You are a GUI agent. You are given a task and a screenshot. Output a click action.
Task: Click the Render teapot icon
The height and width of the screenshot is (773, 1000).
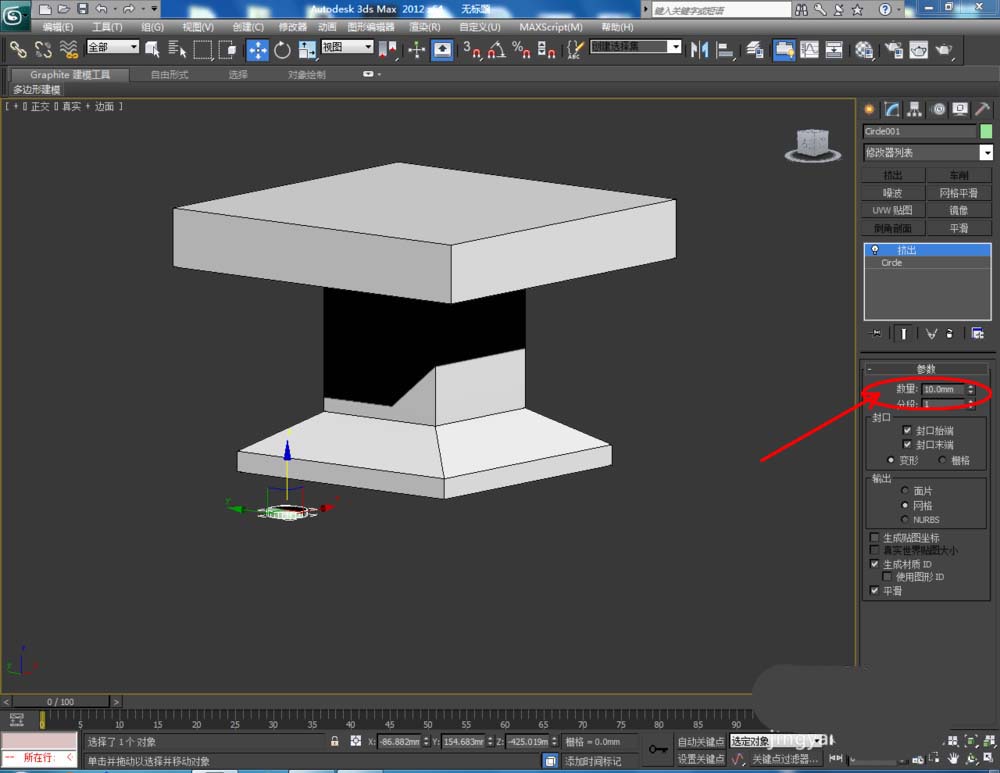pos(943,50)
